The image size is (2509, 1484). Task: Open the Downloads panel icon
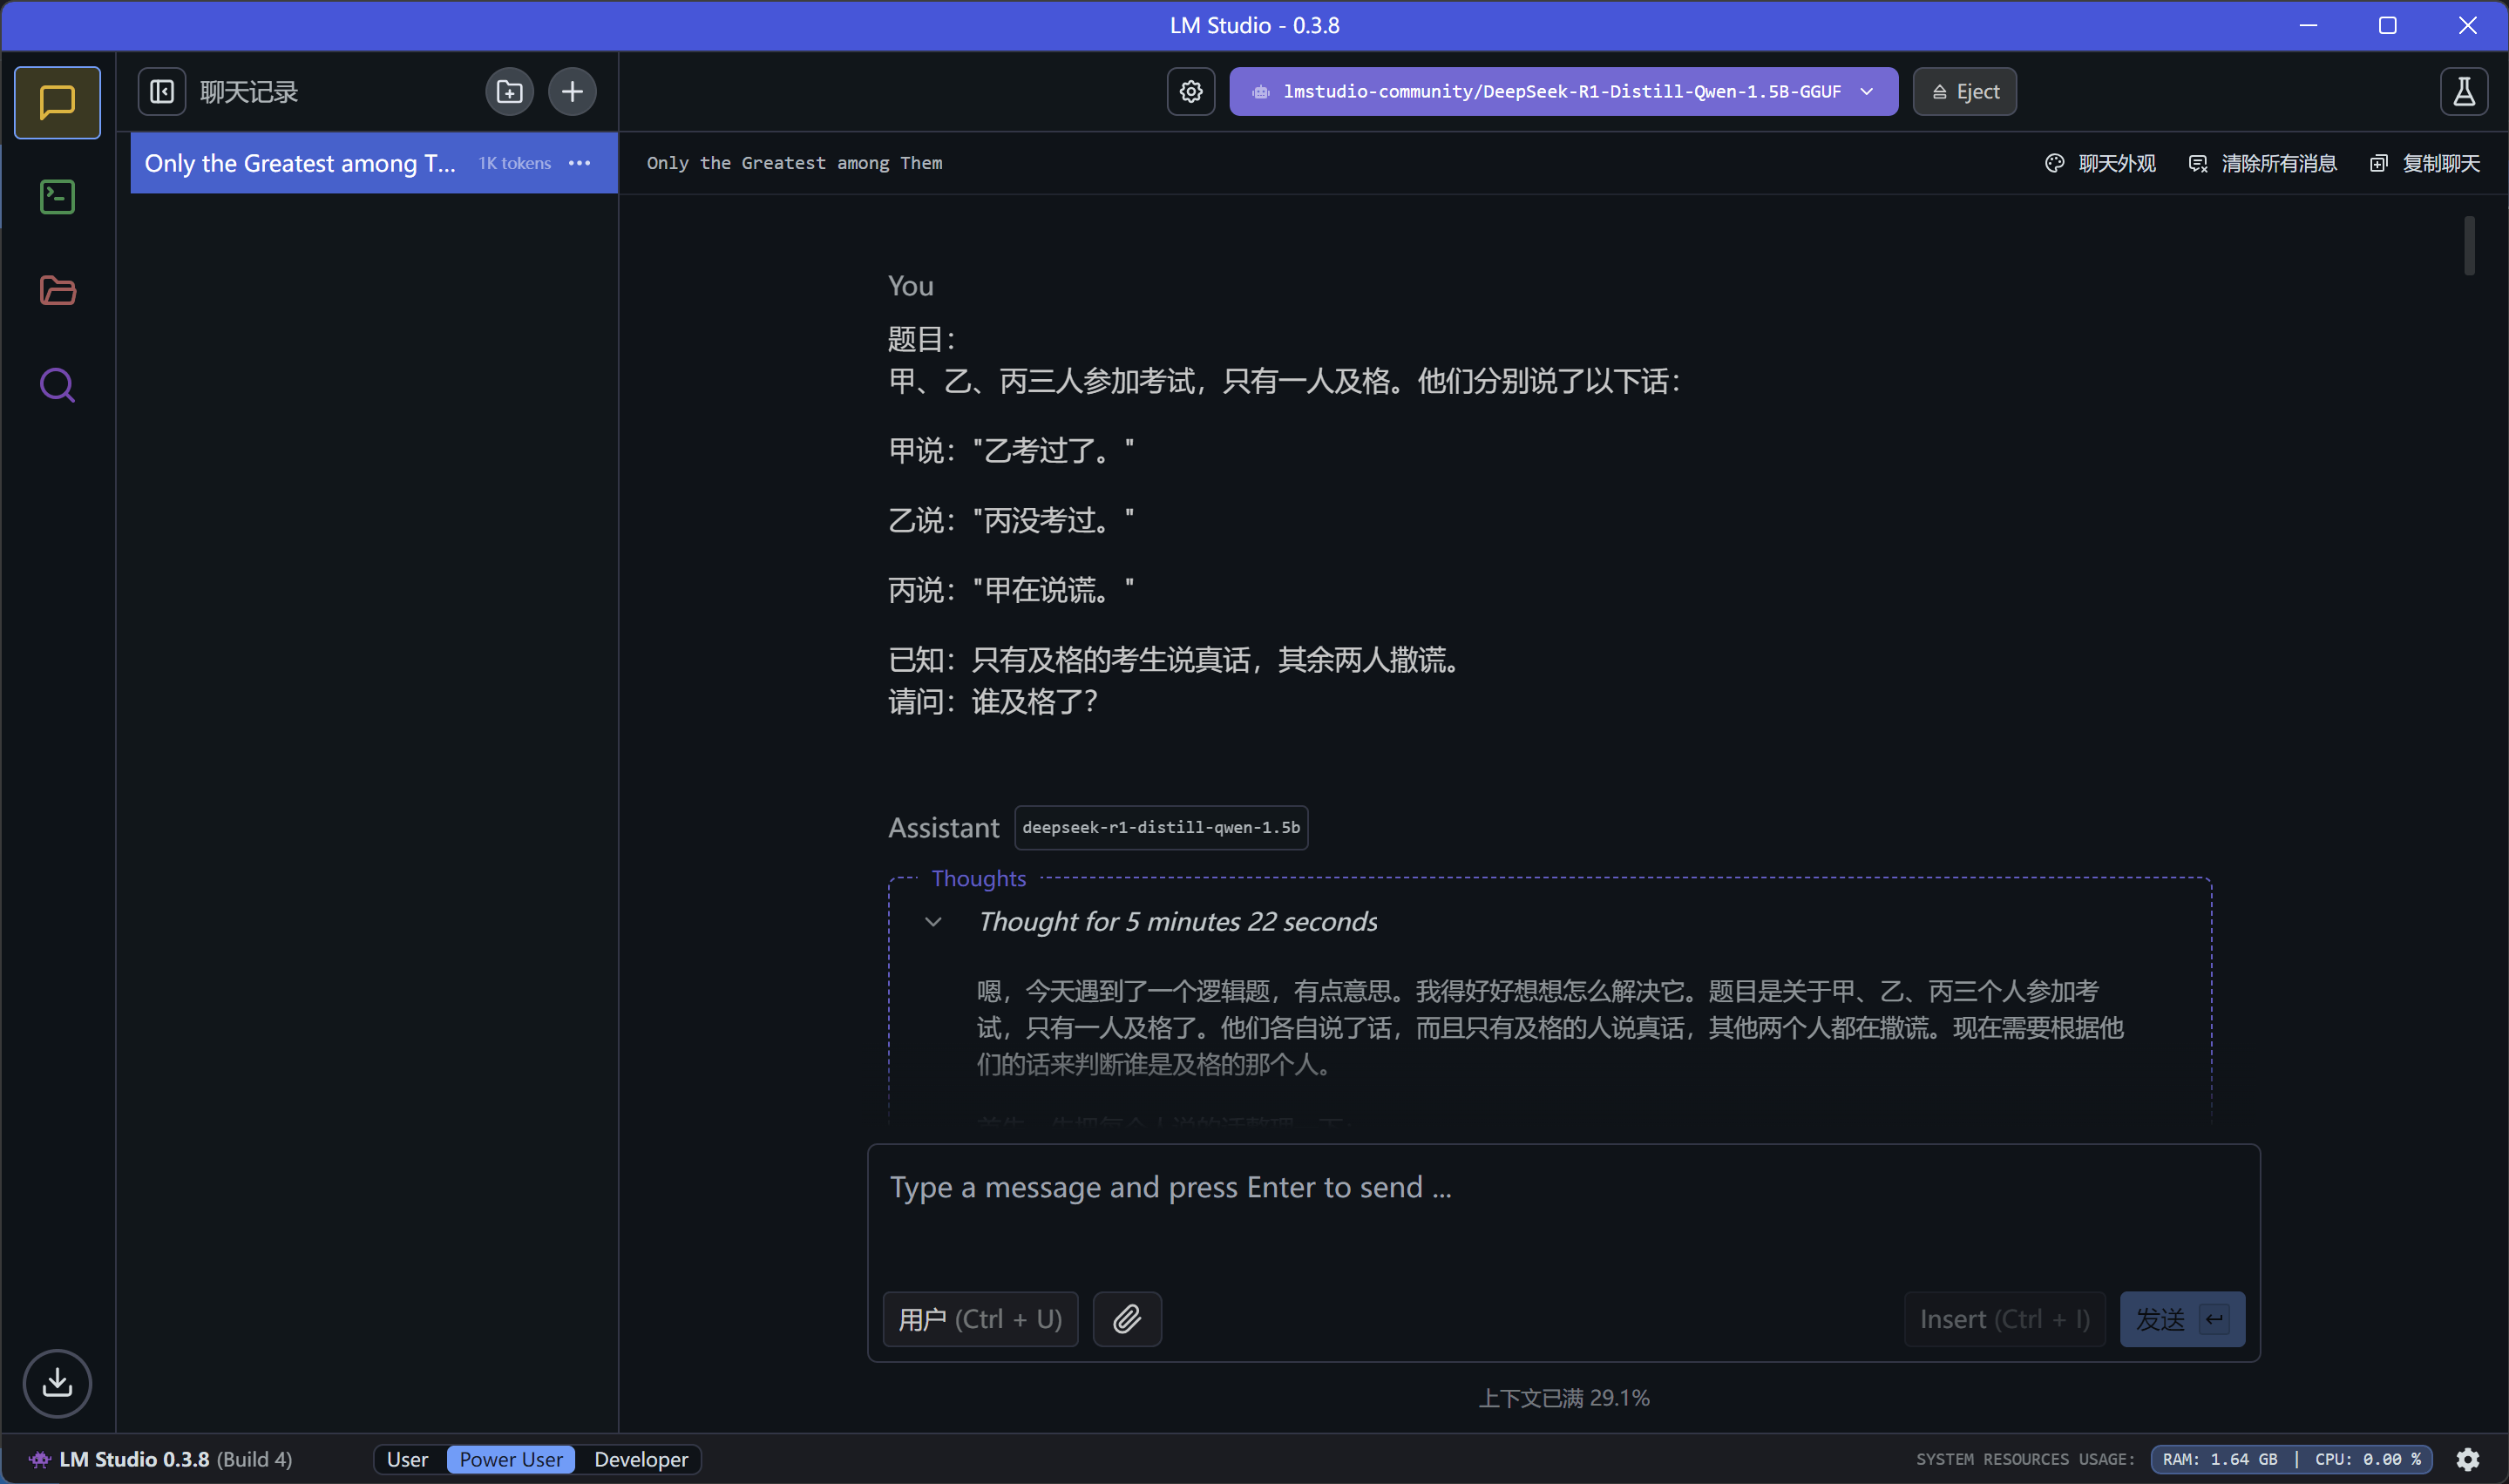tap(57, 1383)
